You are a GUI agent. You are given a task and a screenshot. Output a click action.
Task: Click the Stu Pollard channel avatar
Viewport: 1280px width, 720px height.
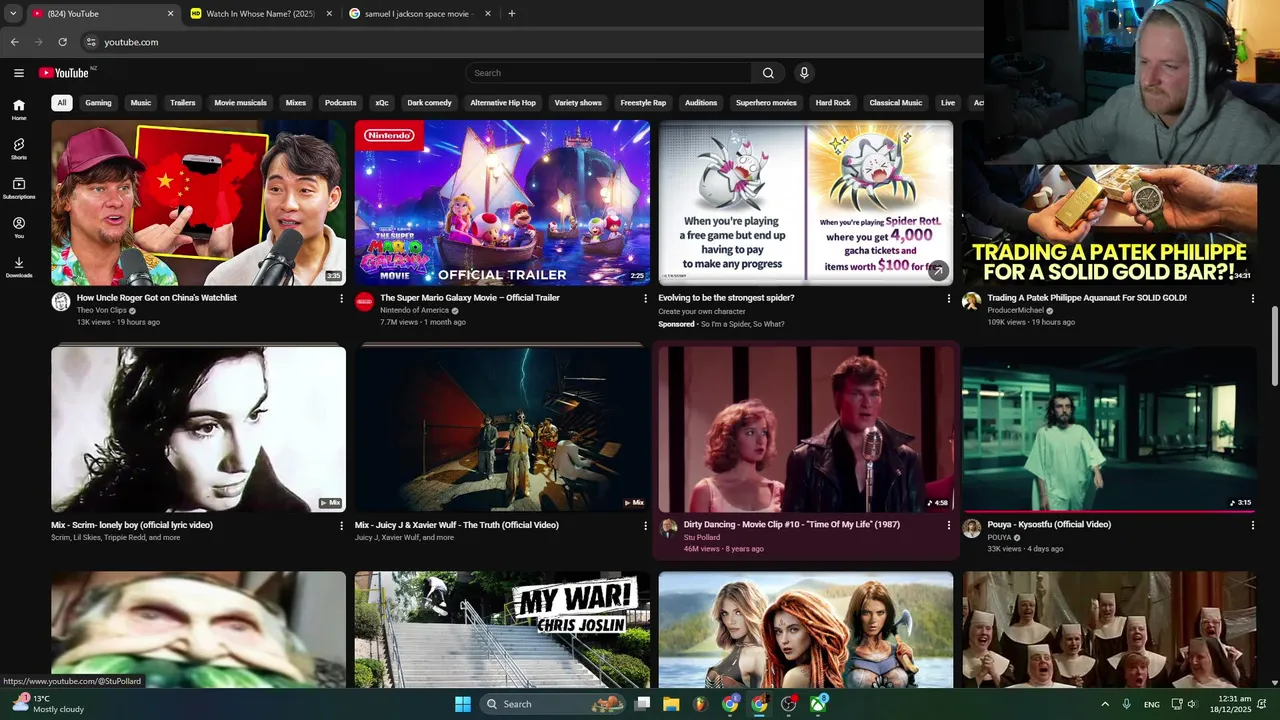tap(668, 528)
